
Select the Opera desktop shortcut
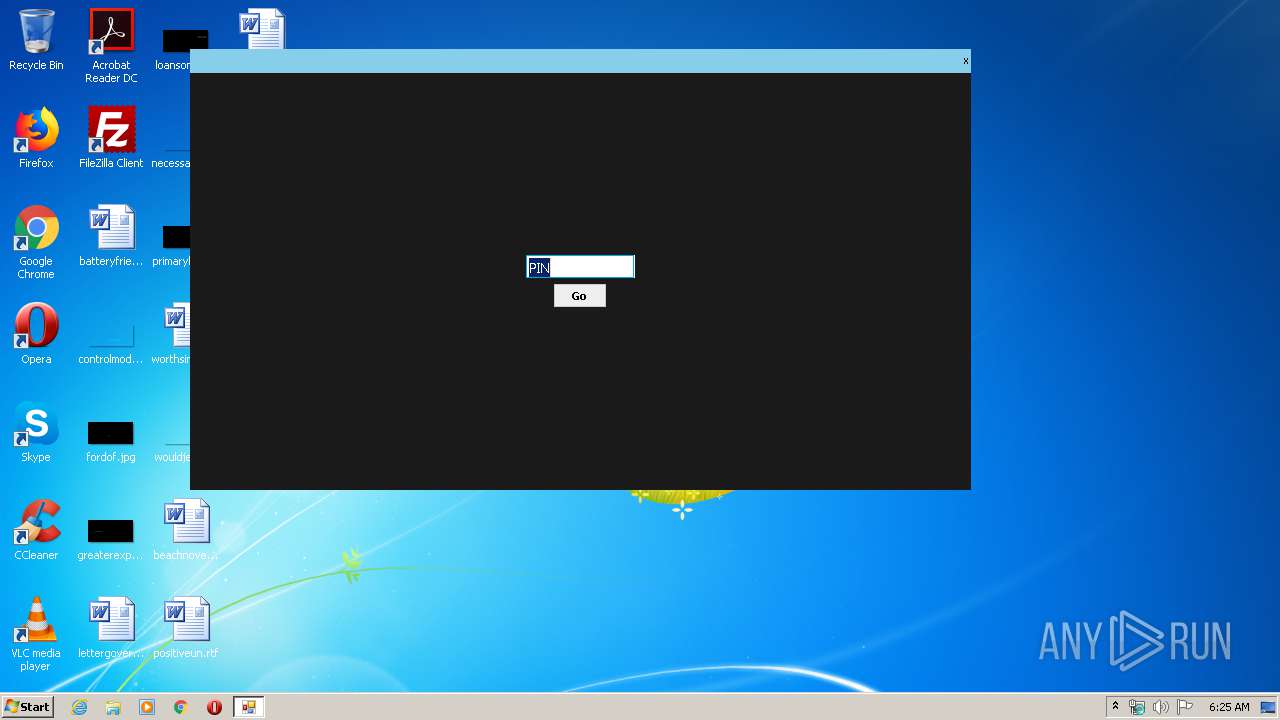(36, 334)
